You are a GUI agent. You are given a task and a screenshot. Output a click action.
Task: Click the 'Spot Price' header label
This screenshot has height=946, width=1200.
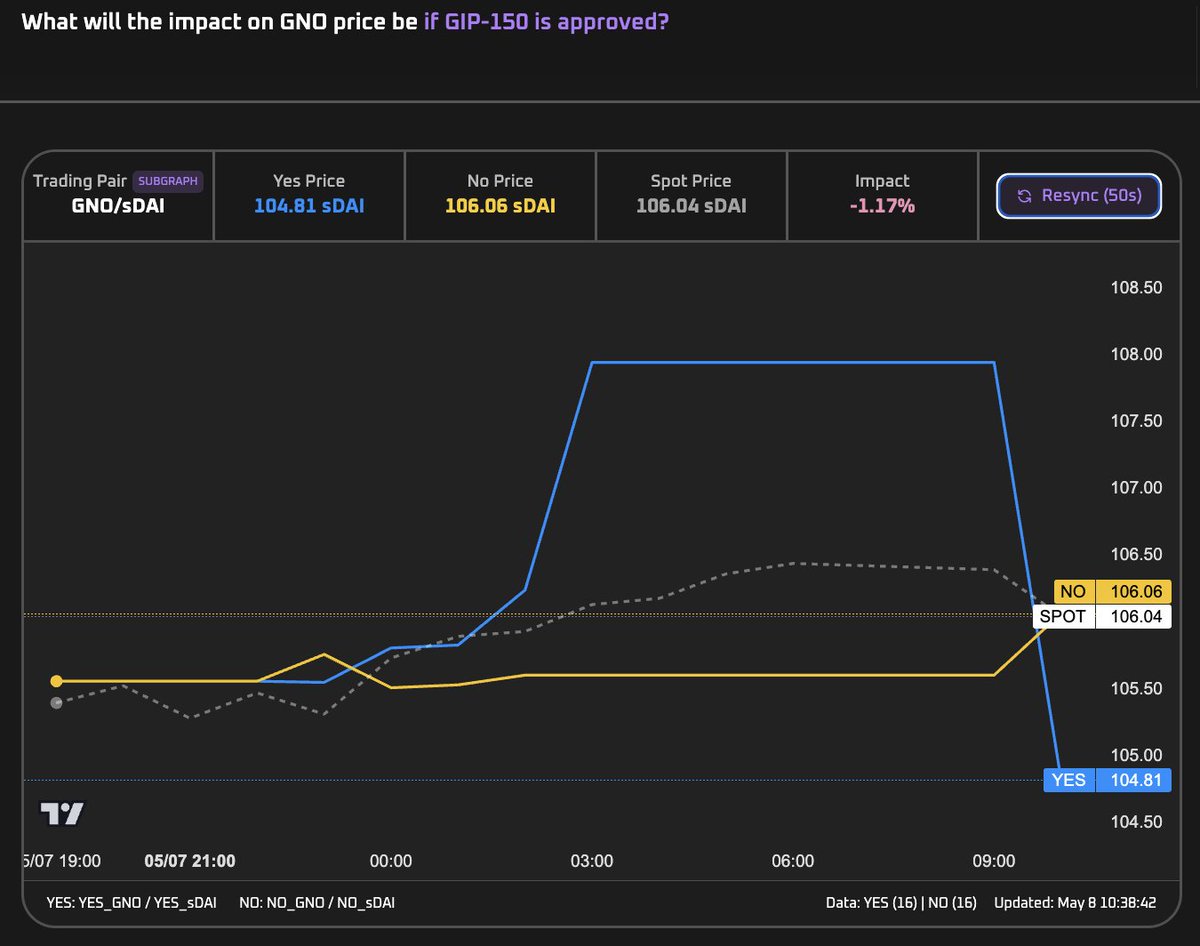point(691,181)
